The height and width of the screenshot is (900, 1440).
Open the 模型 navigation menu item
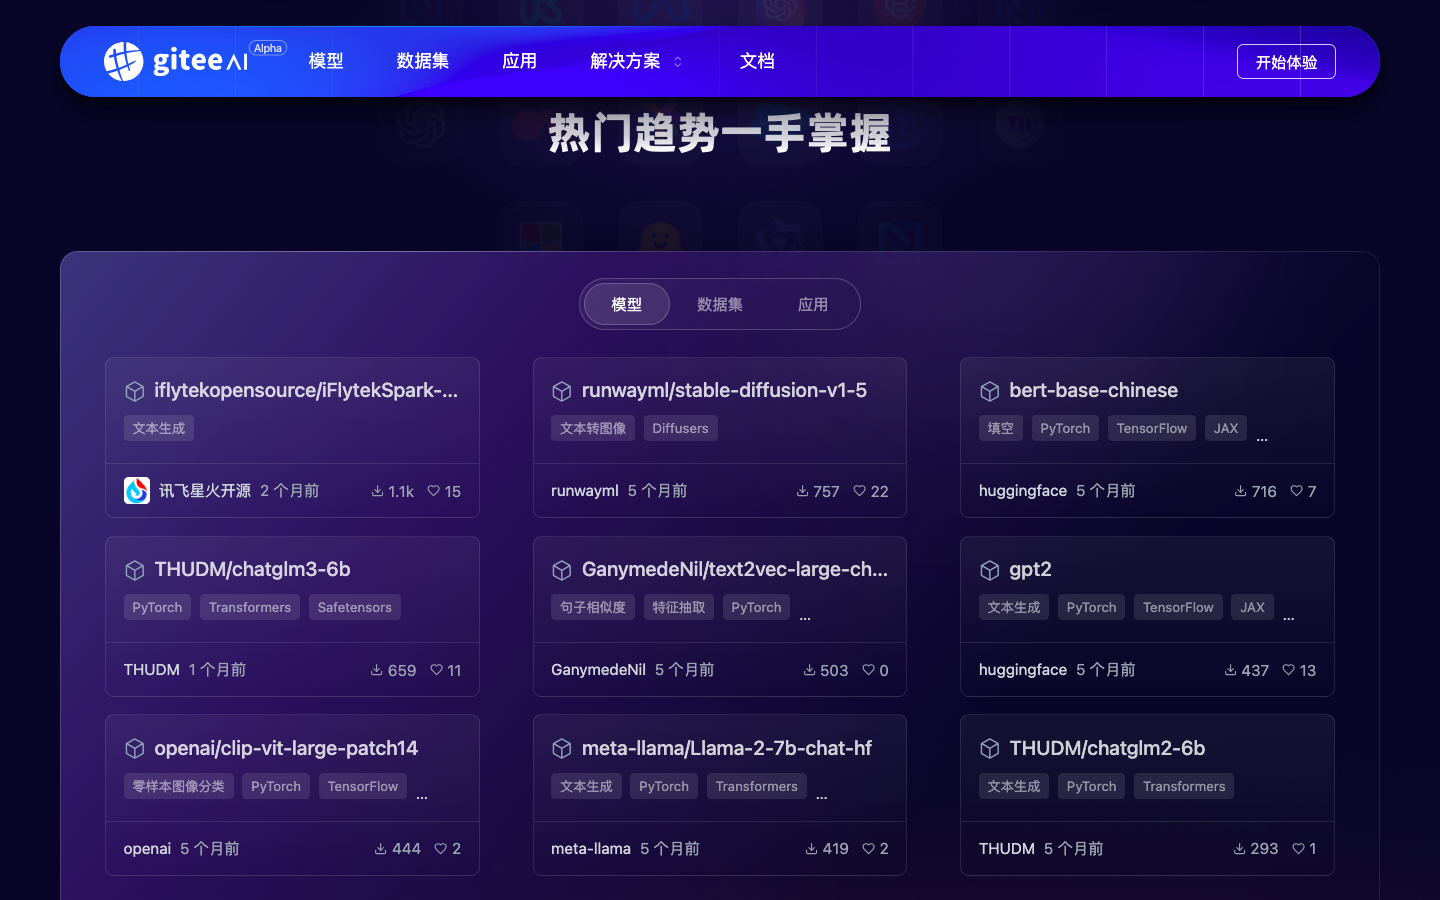(326, 61)
